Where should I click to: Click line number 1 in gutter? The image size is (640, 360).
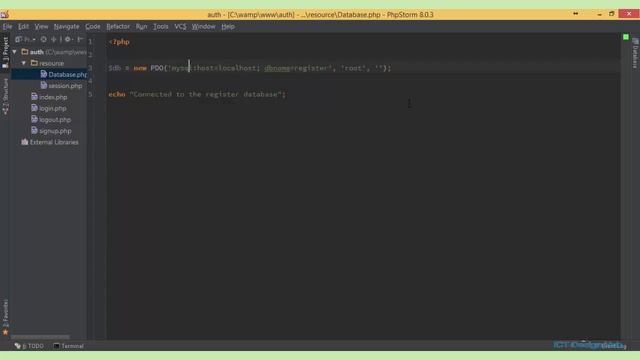(x=90, y=41)
